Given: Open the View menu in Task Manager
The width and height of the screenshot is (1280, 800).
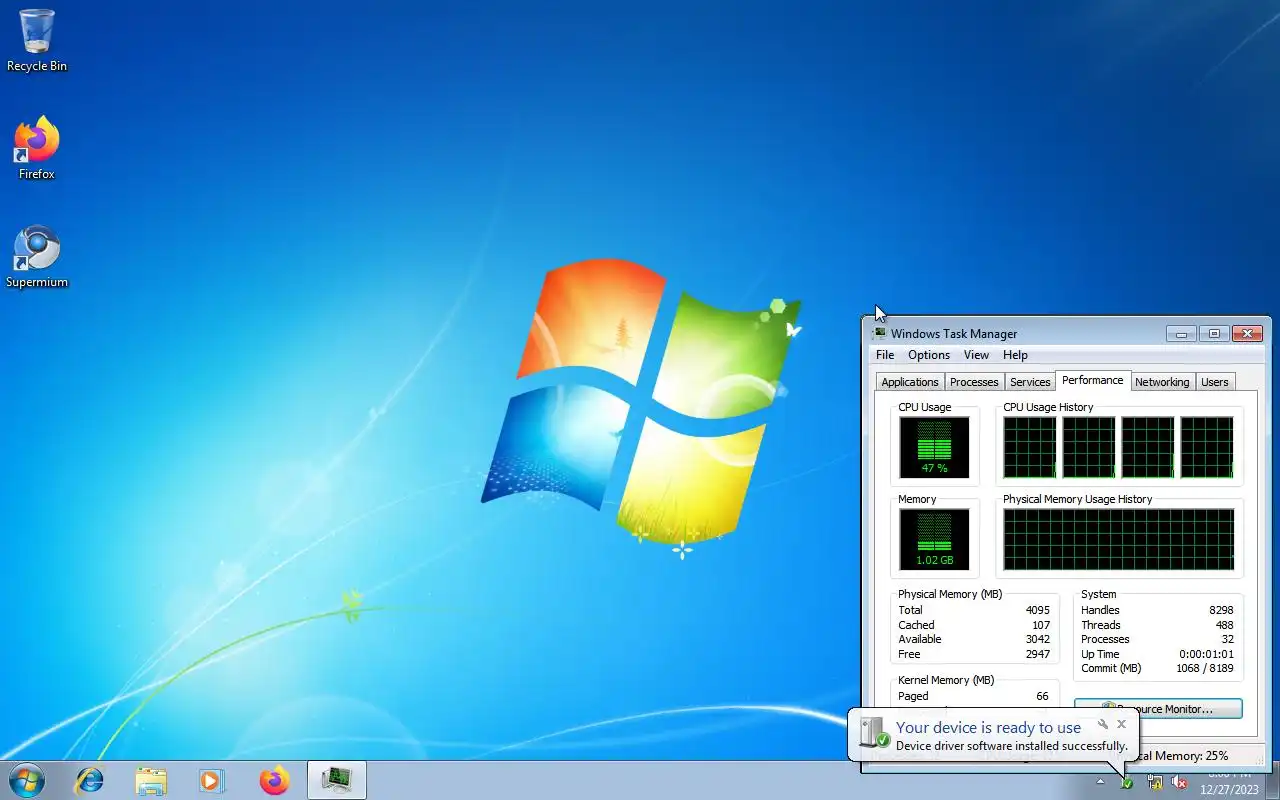Looking at the screenshot, I should (x=976, y=355).
